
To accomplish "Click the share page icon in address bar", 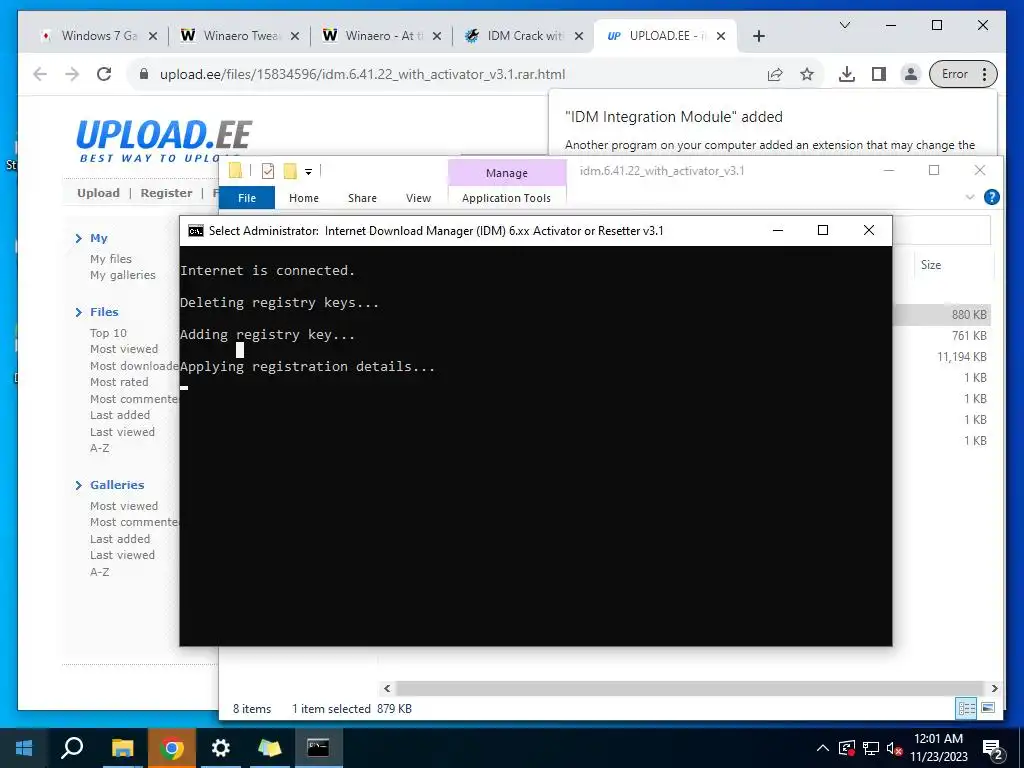I will tap(775, 74).
